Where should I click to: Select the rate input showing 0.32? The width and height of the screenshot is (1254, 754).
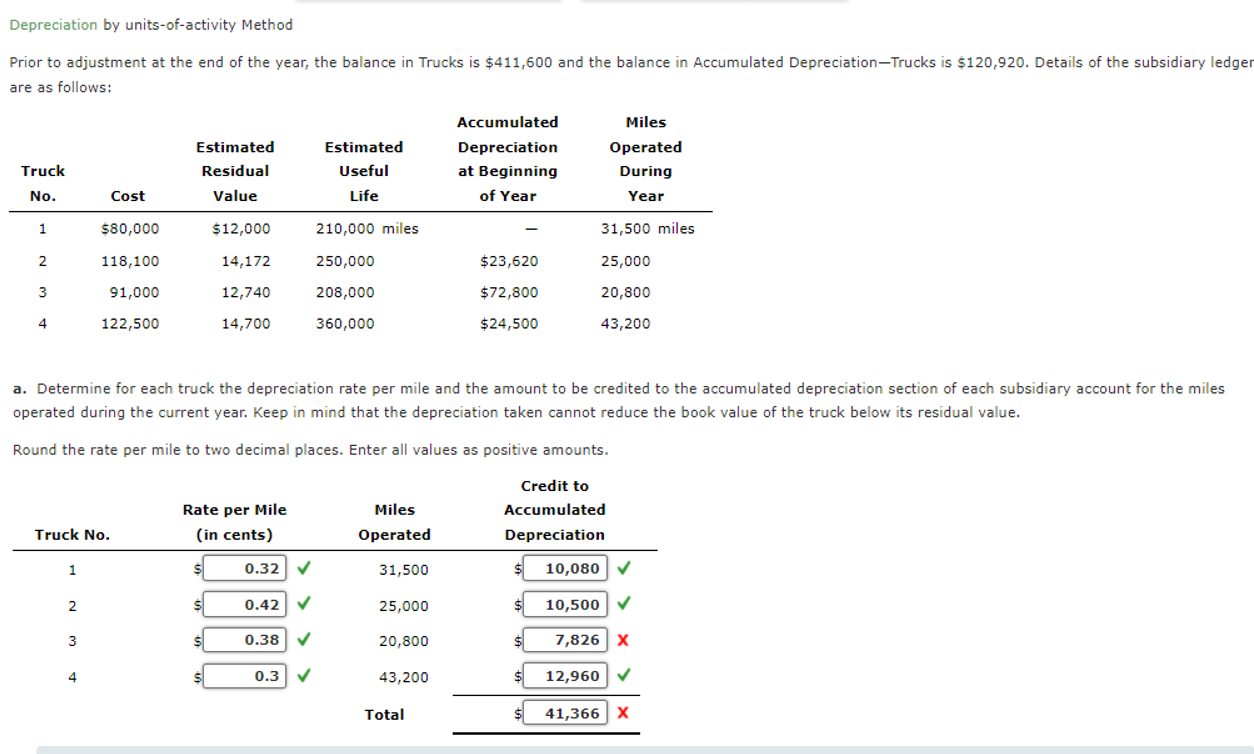pos(245,567)
